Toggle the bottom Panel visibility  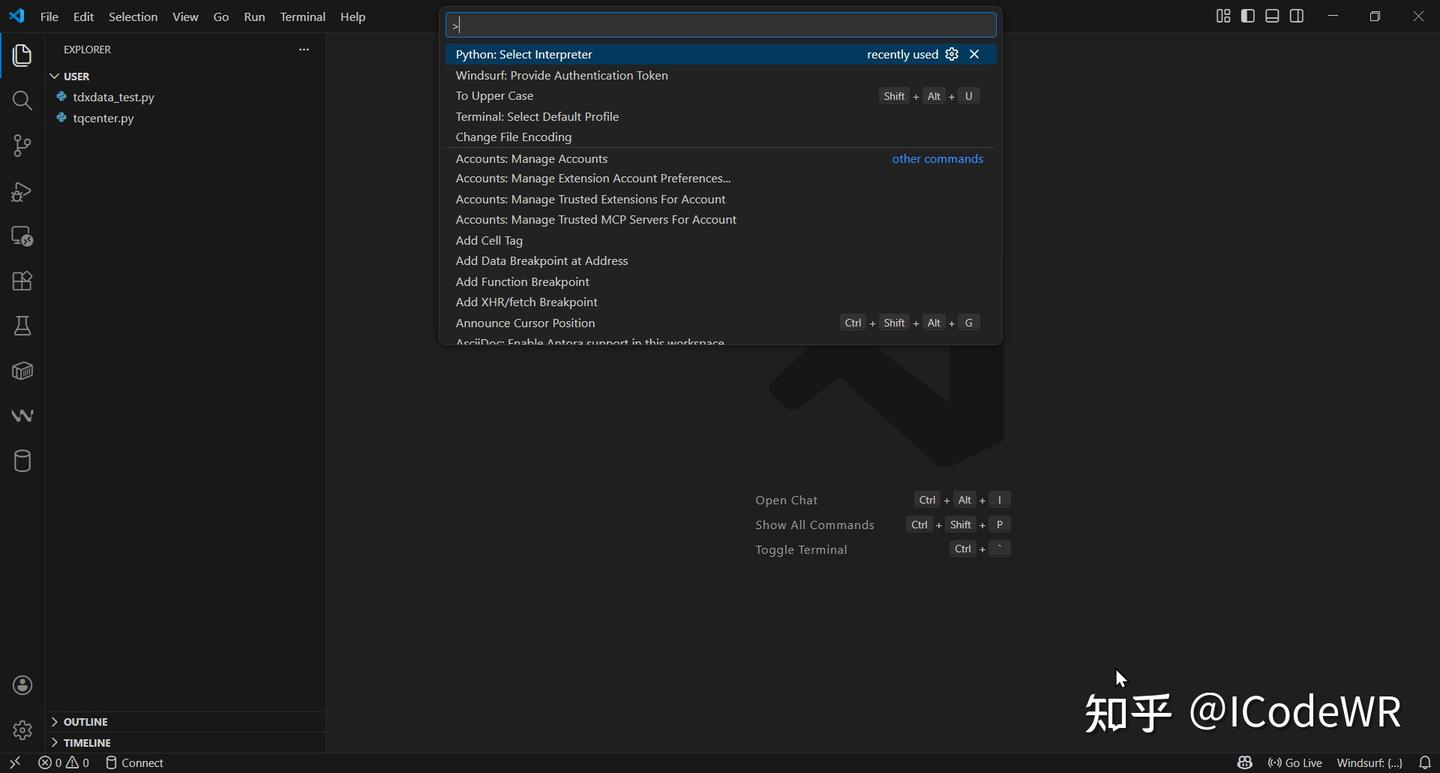(x=1272, y=16)
